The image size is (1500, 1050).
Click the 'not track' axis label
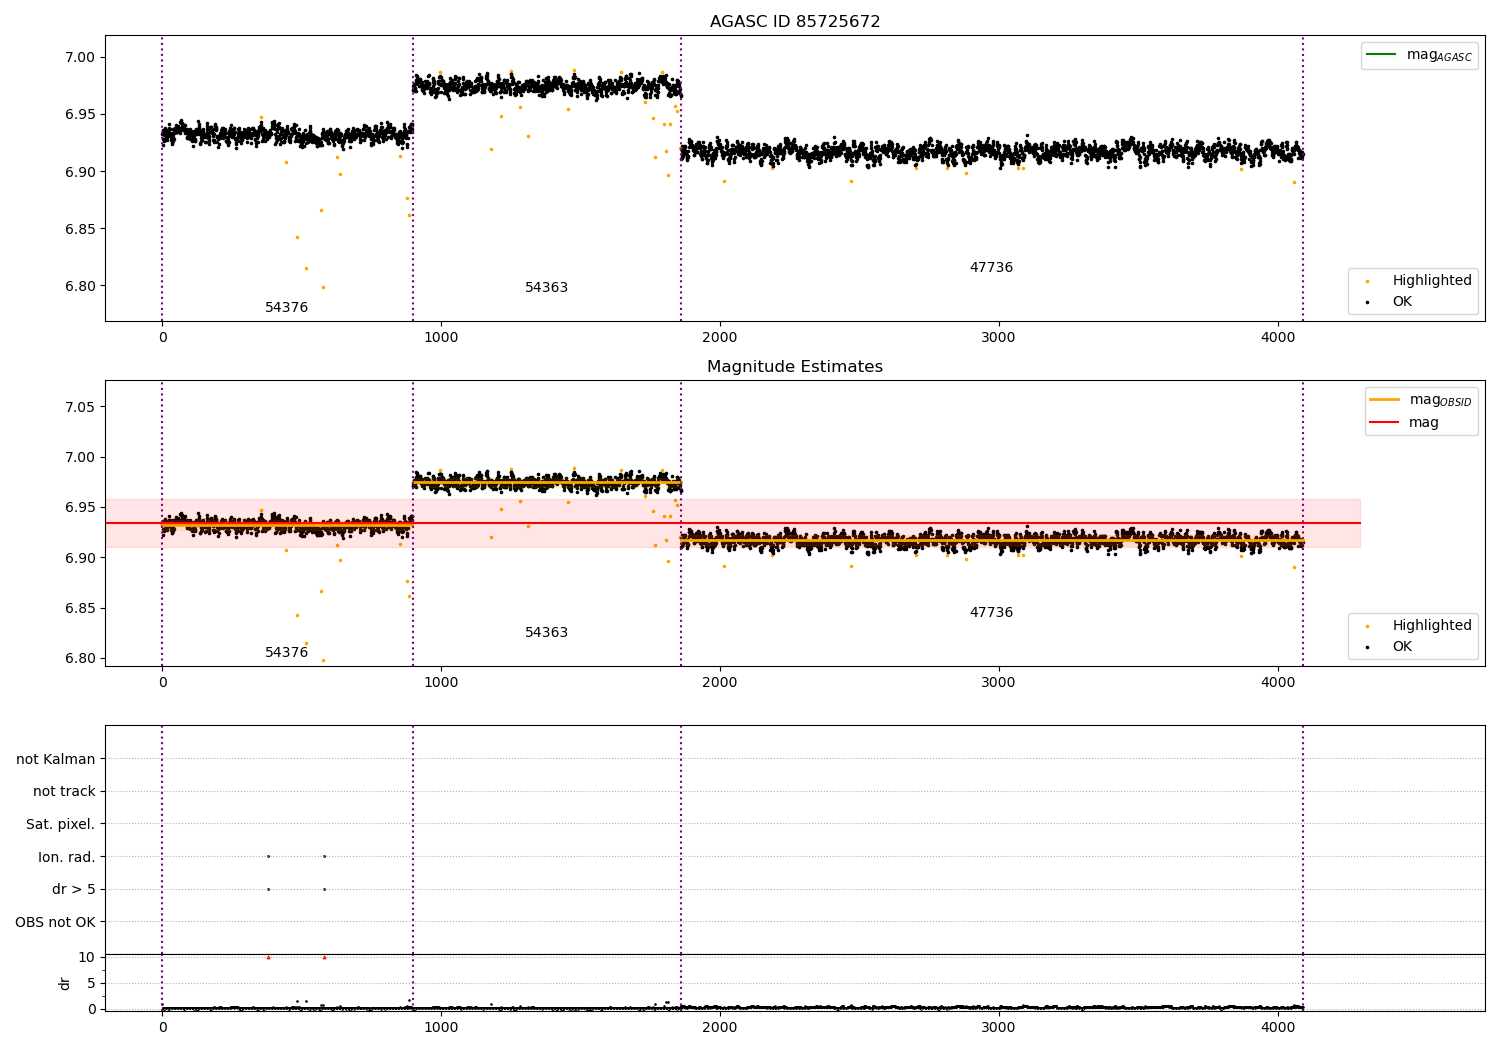point(64,792)
